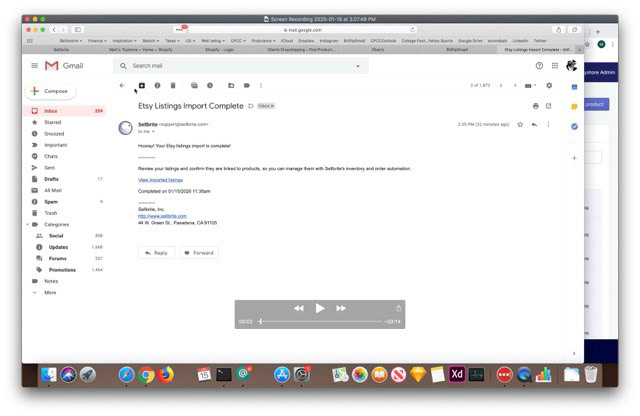
Task: Click the Search mail field
Action: click(241, 66)
